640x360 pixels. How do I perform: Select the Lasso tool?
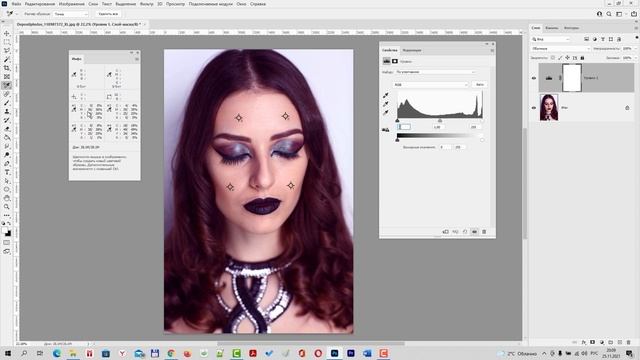(7, 51)
